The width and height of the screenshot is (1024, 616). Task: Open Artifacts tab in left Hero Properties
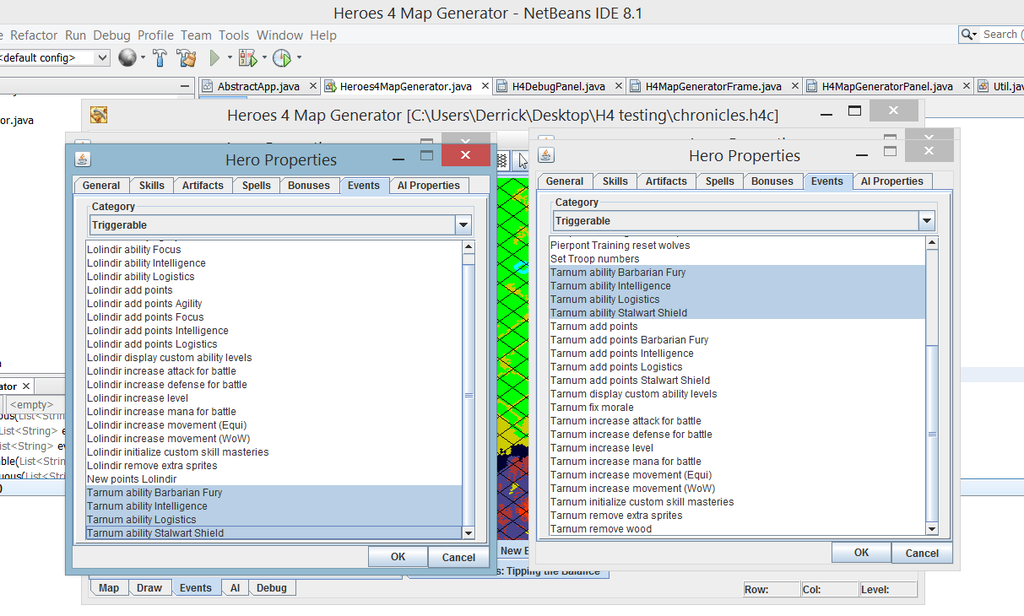click(202, 186)
